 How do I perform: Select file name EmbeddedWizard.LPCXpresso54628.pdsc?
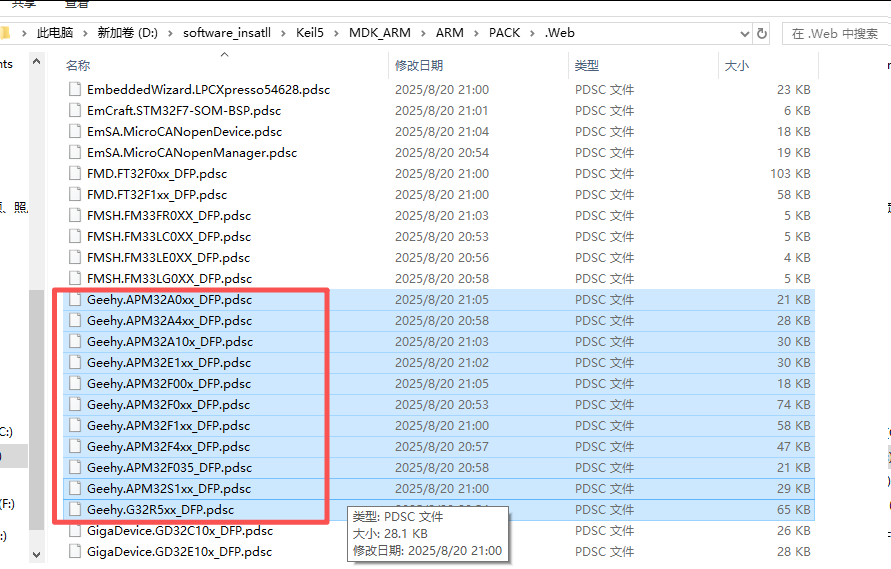tap(209, 90)
